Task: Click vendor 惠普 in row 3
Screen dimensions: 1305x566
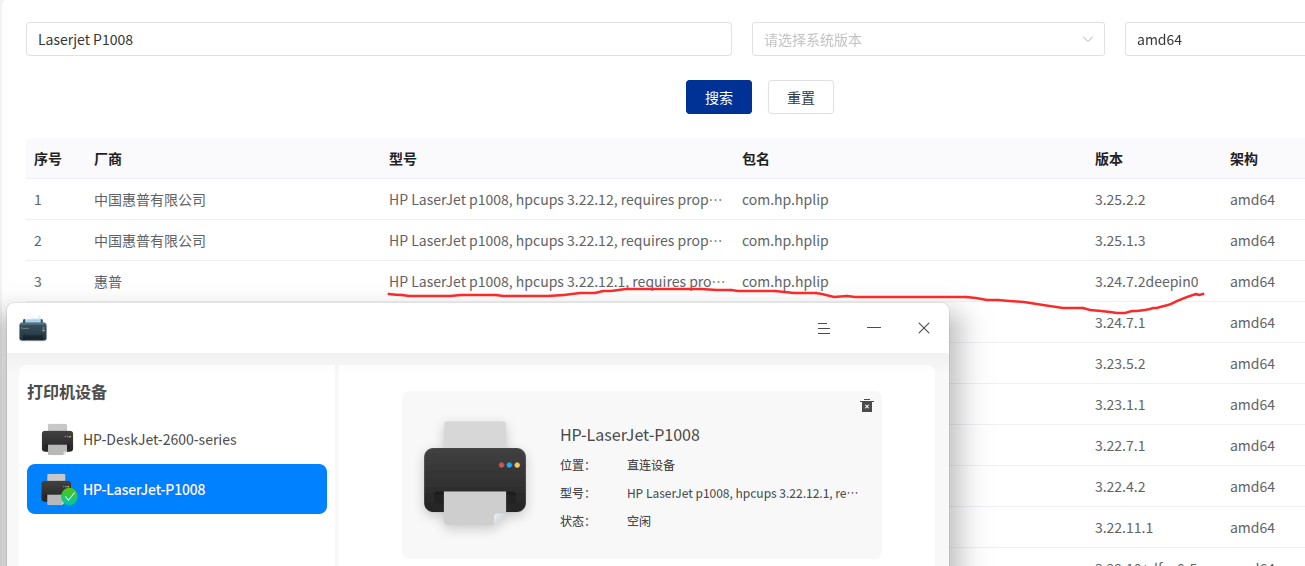Action: pos(108,282)
